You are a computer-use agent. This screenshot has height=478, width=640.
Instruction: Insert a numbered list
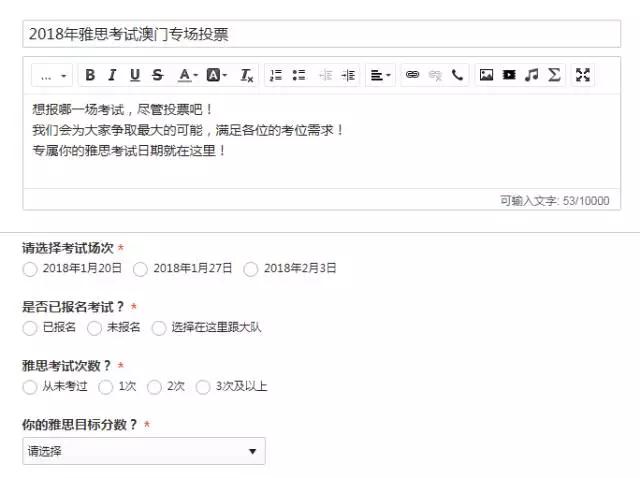click(276, 75)
